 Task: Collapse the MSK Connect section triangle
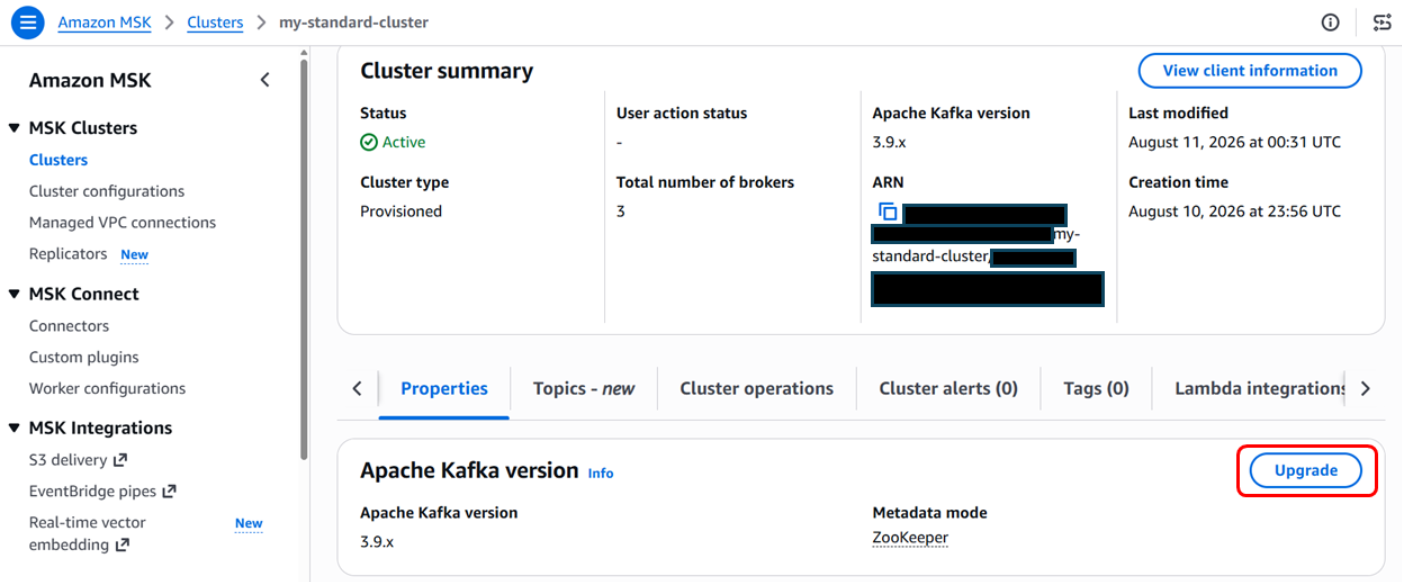pyautogui.click(x=14, y=294)
